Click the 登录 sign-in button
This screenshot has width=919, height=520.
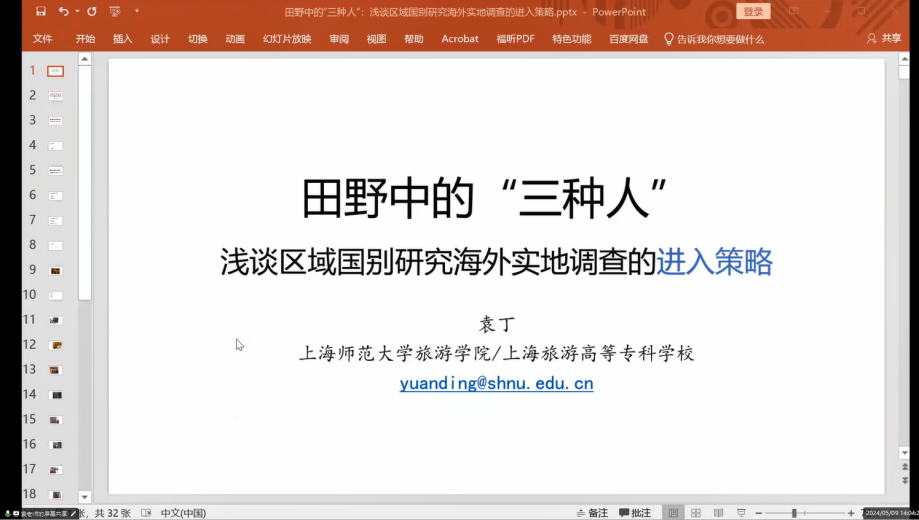click(x=753, y=12)
